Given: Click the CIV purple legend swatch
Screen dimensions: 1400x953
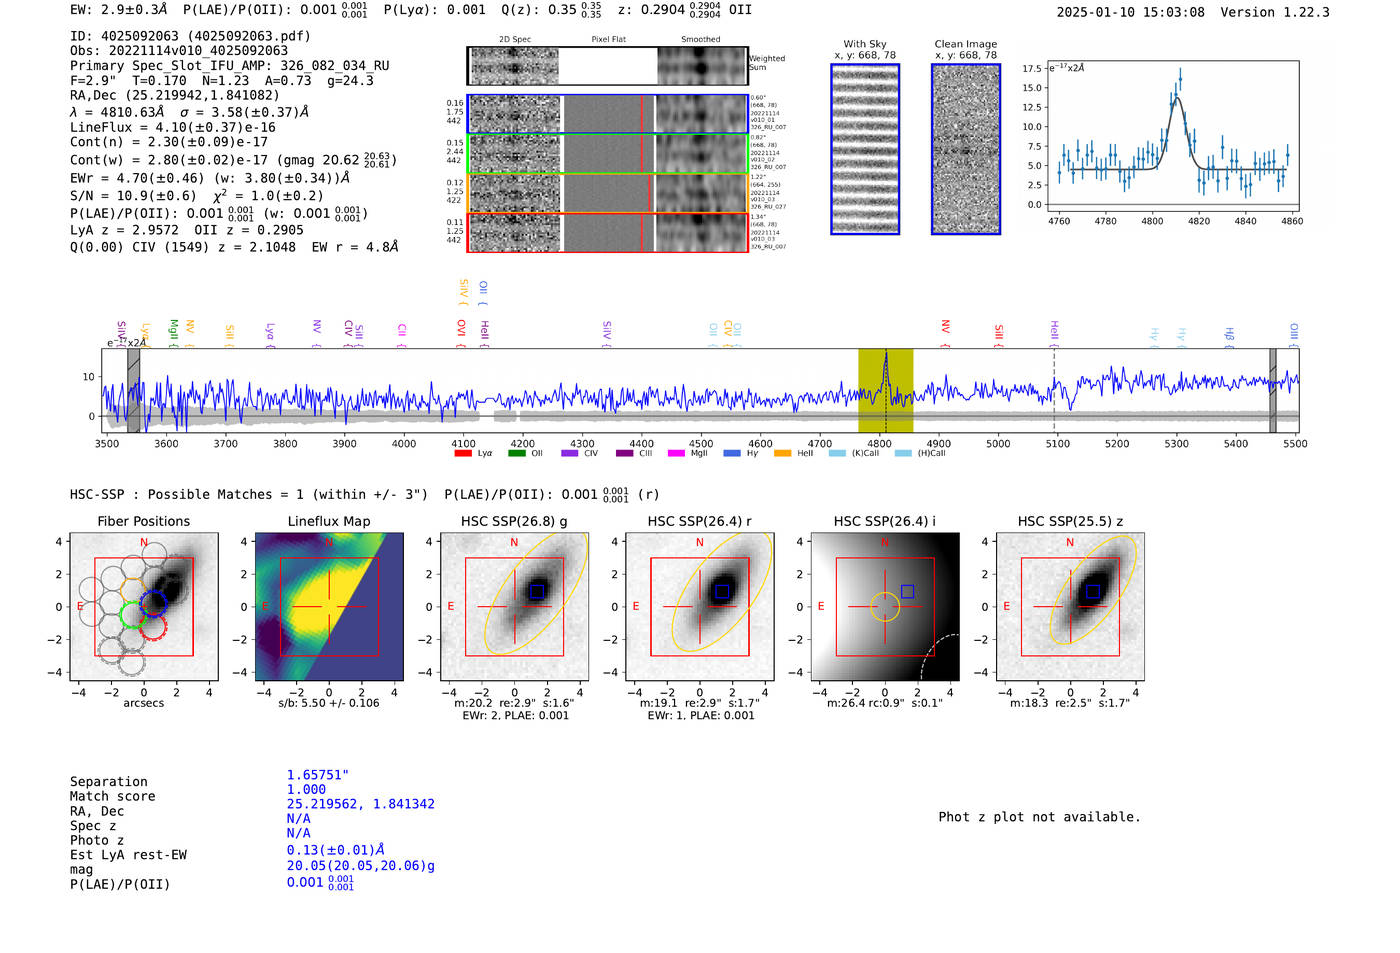Looking at the screenshot, I should (570, 453).
